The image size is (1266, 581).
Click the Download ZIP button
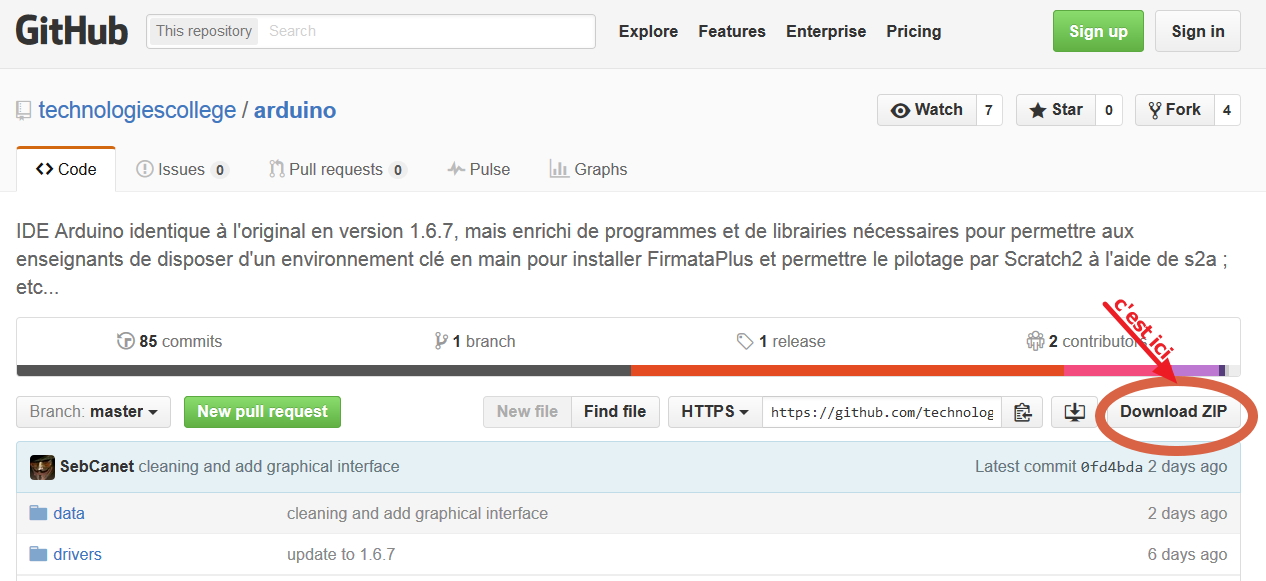[x=1173, y=412]
